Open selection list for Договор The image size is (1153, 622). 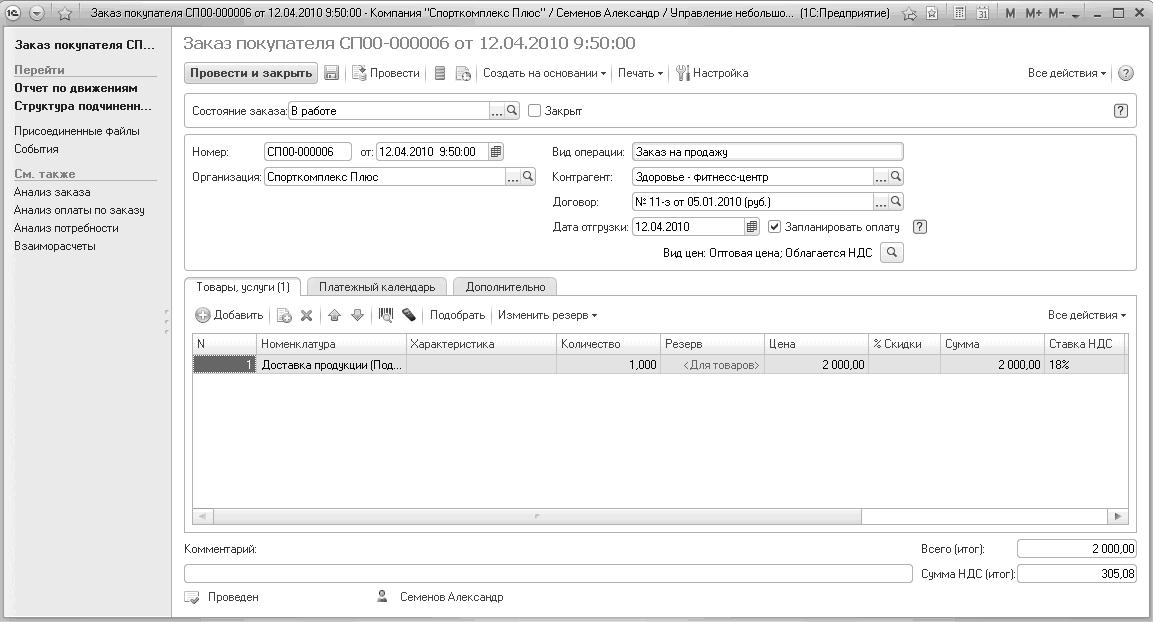pos(880,201)
